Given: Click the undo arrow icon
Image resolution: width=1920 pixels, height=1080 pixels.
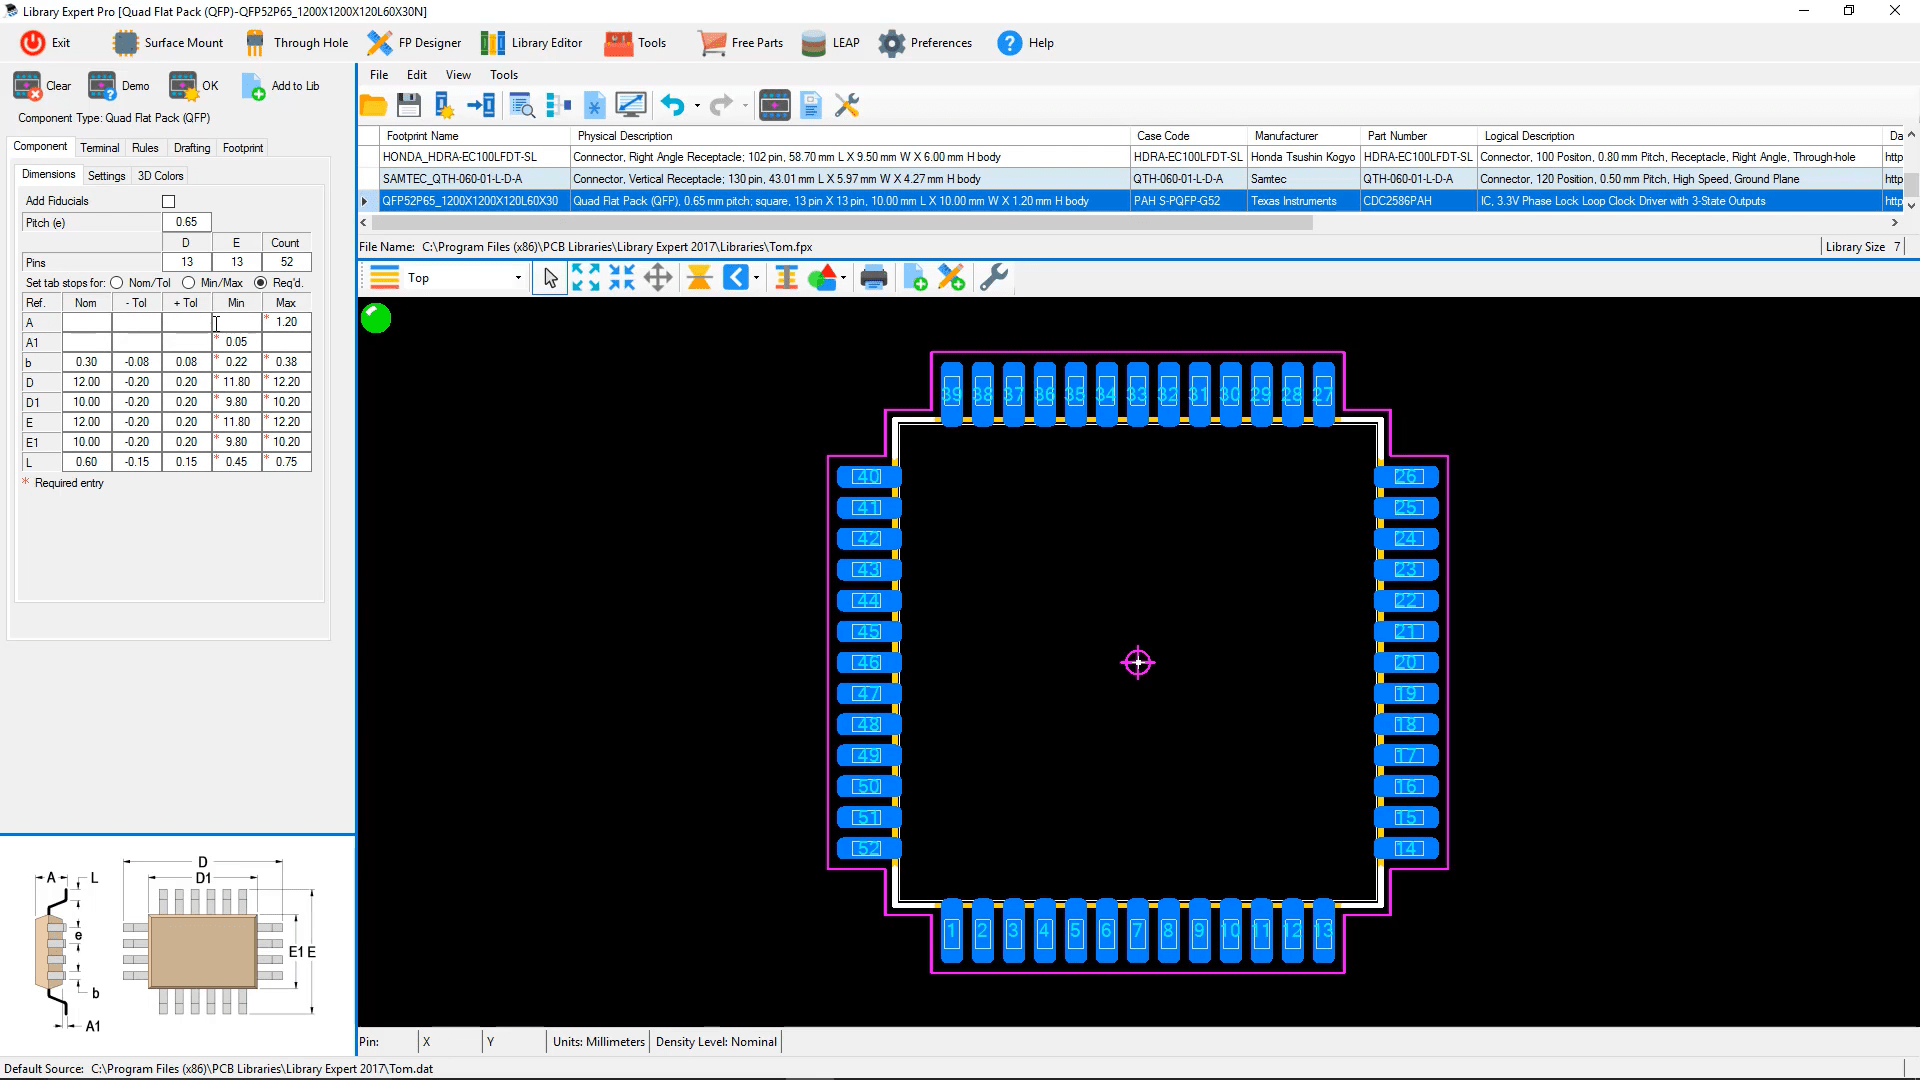Looking at the screenshot, I should (673, 105).
